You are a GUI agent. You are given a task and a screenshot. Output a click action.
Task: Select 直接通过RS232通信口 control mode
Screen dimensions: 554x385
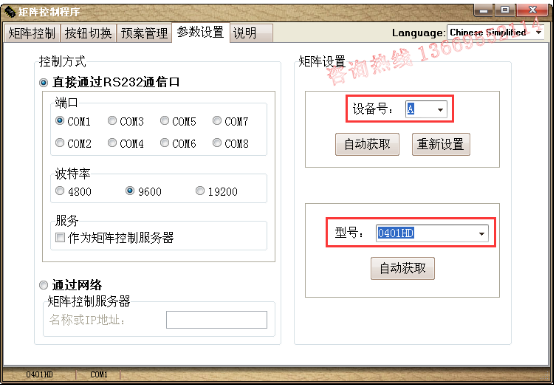point(43,83)
